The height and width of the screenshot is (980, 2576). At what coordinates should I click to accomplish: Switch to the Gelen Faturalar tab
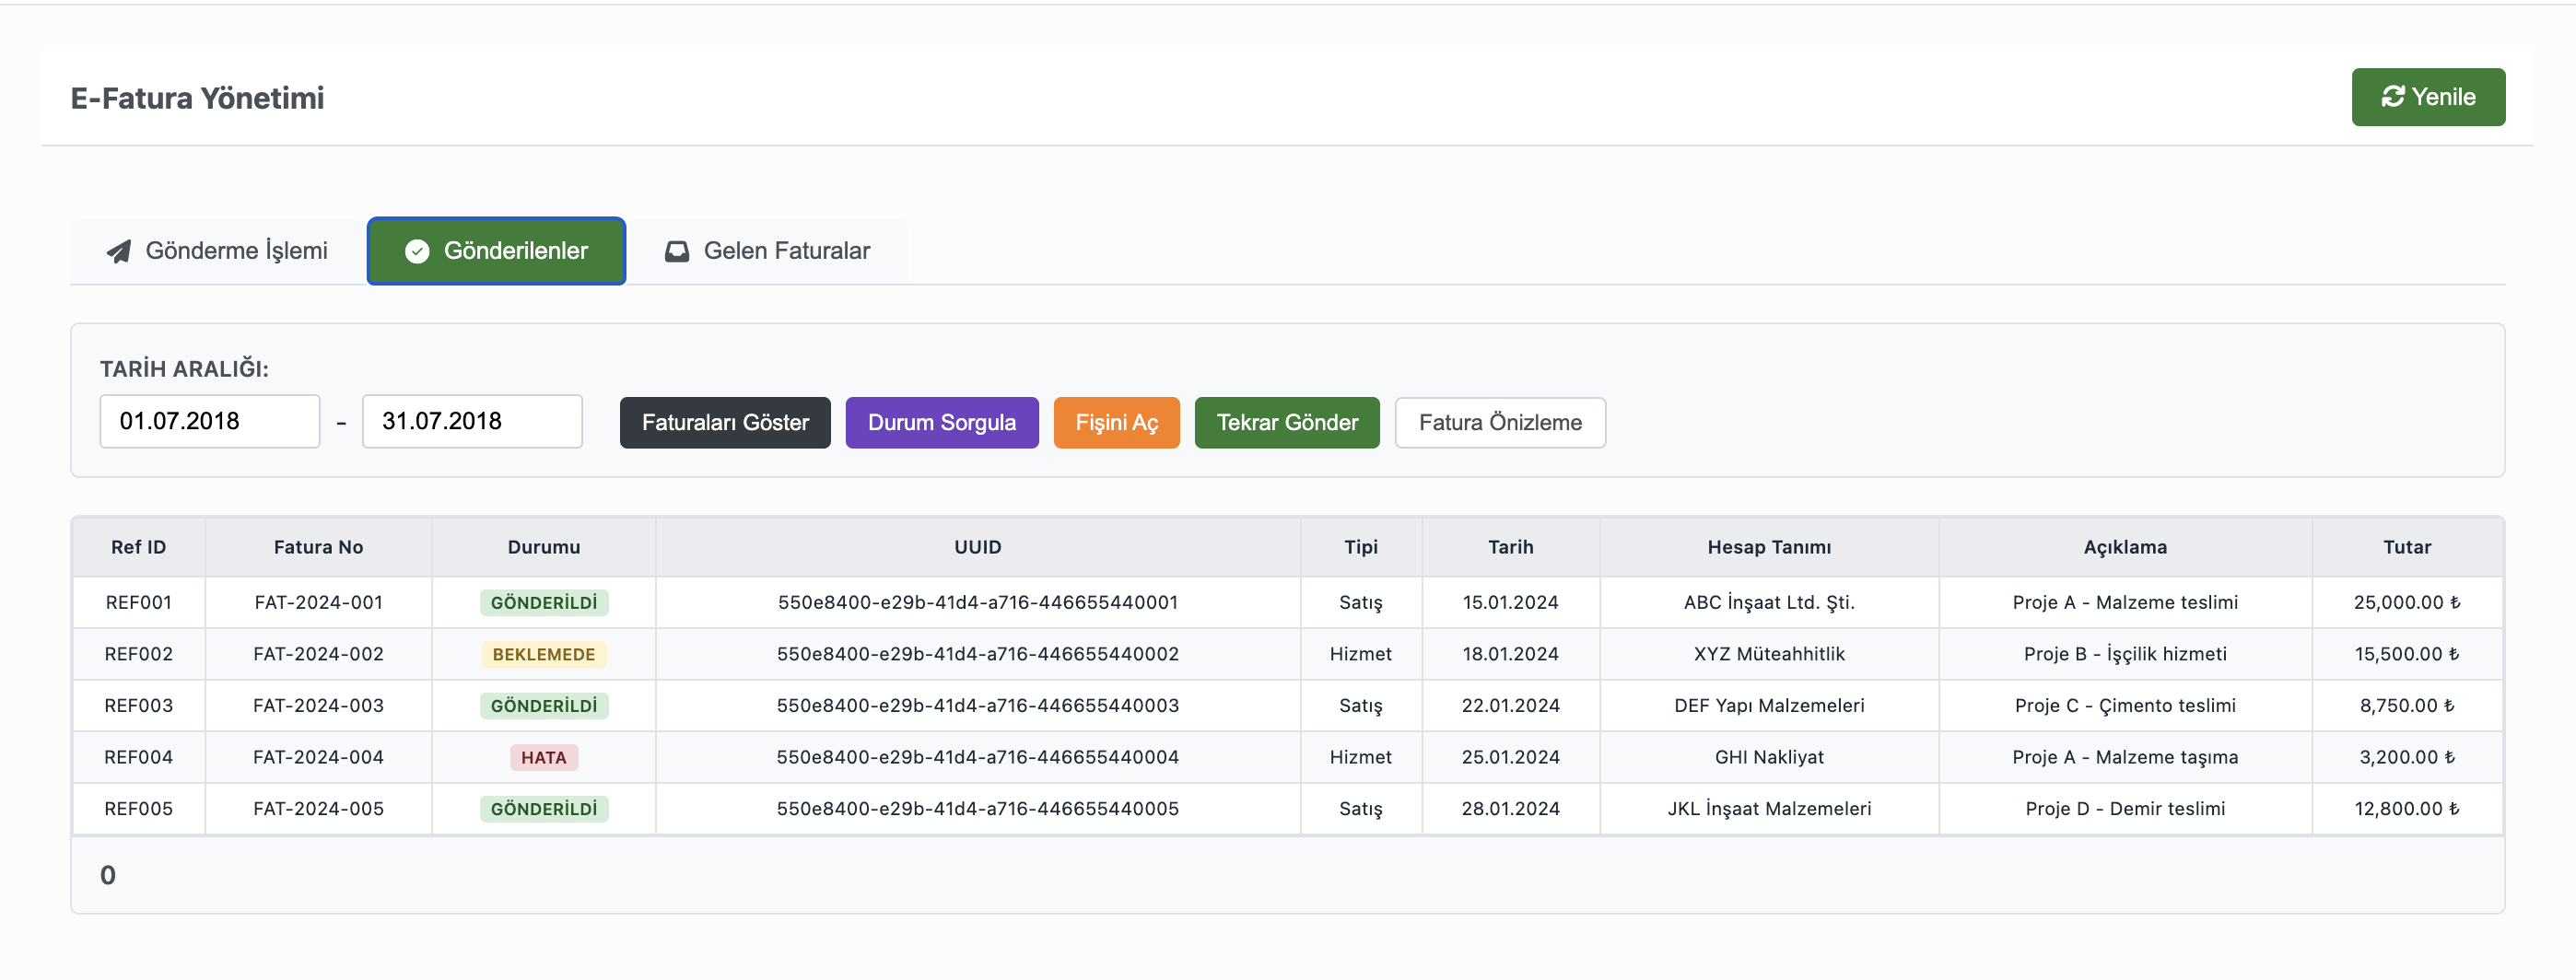pyautogui.click(x=768, y=251)
